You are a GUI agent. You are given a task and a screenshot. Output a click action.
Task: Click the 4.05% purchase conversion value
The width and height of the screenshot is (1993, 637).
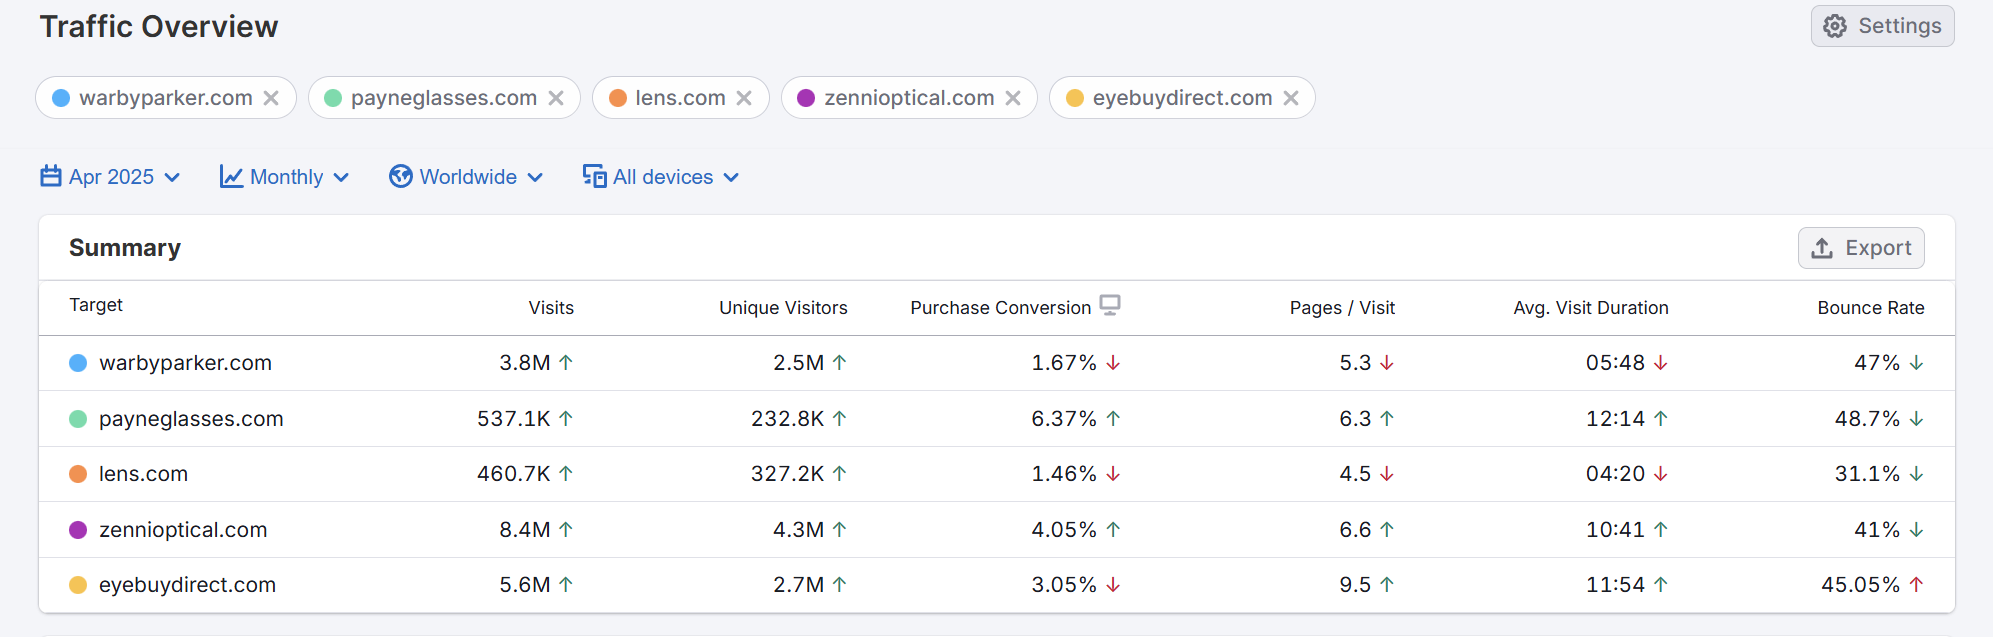pyautogui.click(x=1064, y=530)
